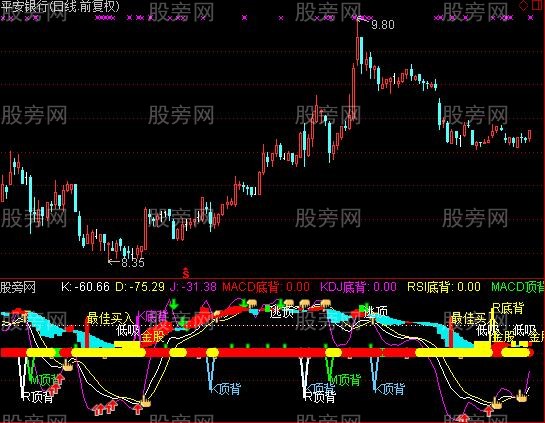Screen dimensions: 545x423
Task: Click the D: -75.29 readout
Action: point(140,287)
